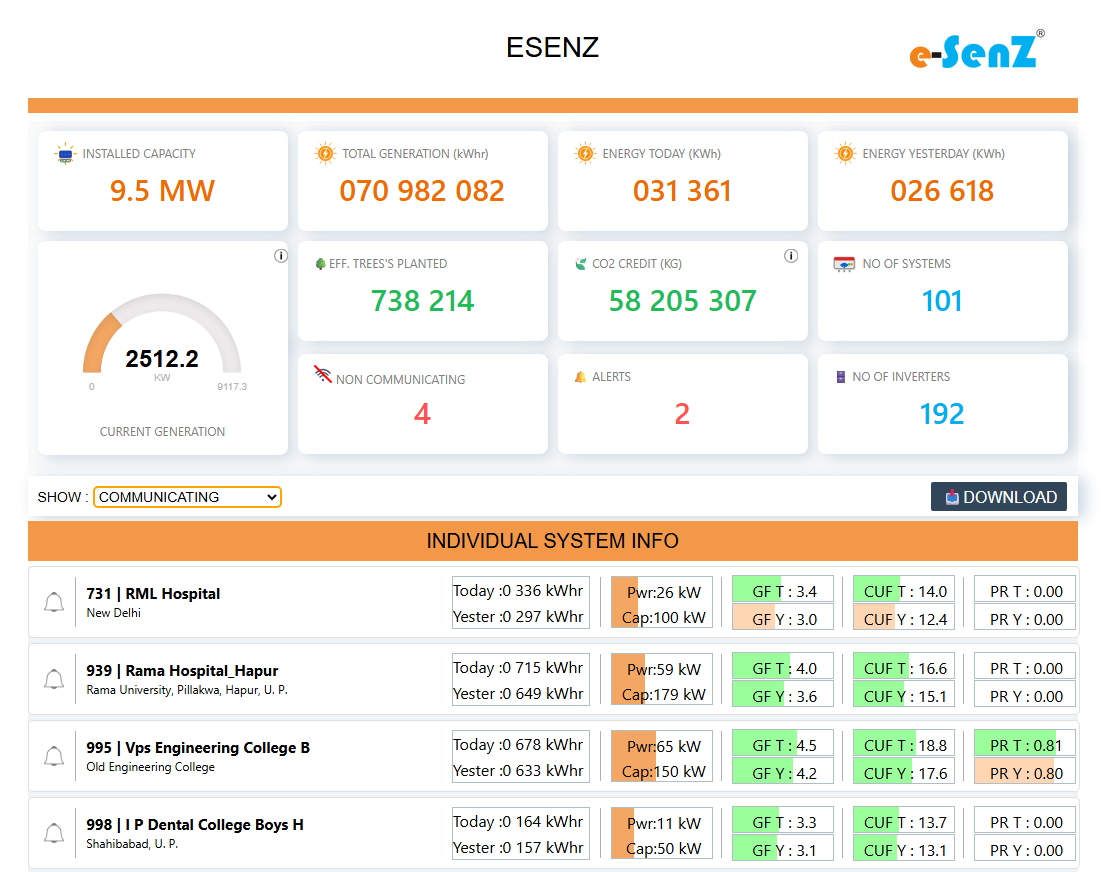Click Pwr:59 kW for Rama Hospital_Hapur
Viewport: 1104px width, 872px height.
coord(662,668)
